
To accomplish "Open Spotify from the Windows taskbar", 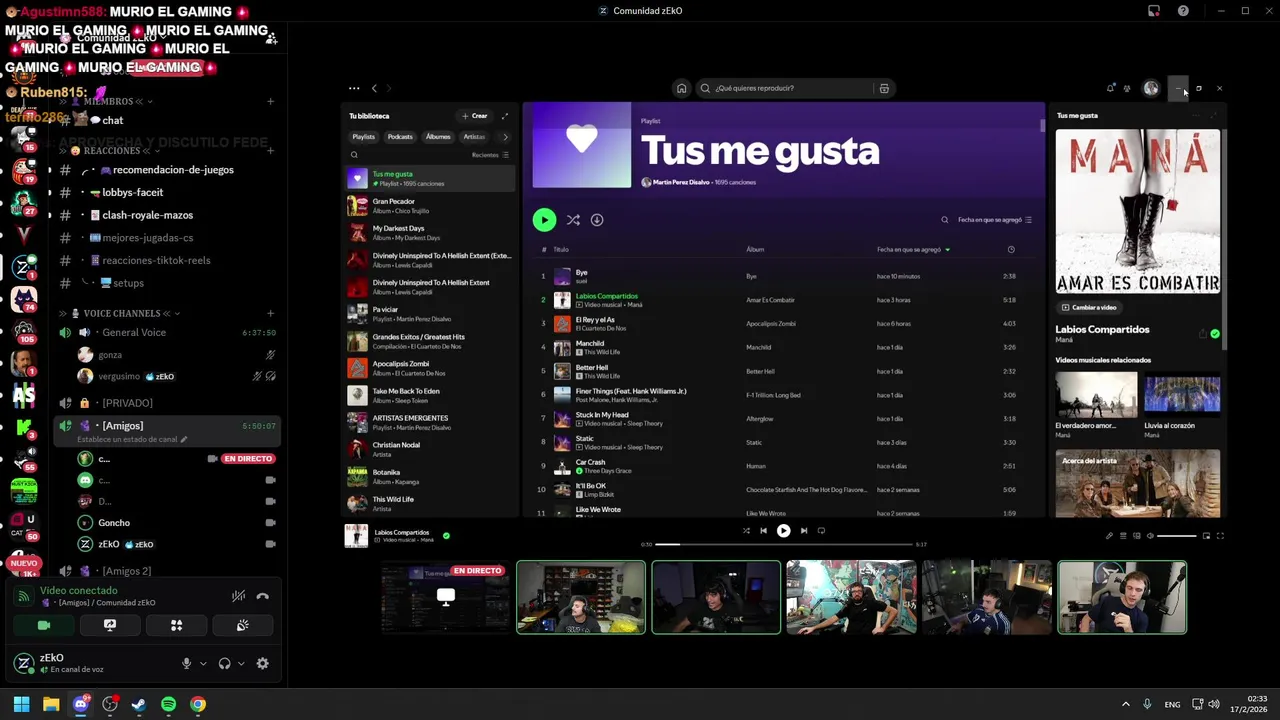I will (x=168, y=704).
